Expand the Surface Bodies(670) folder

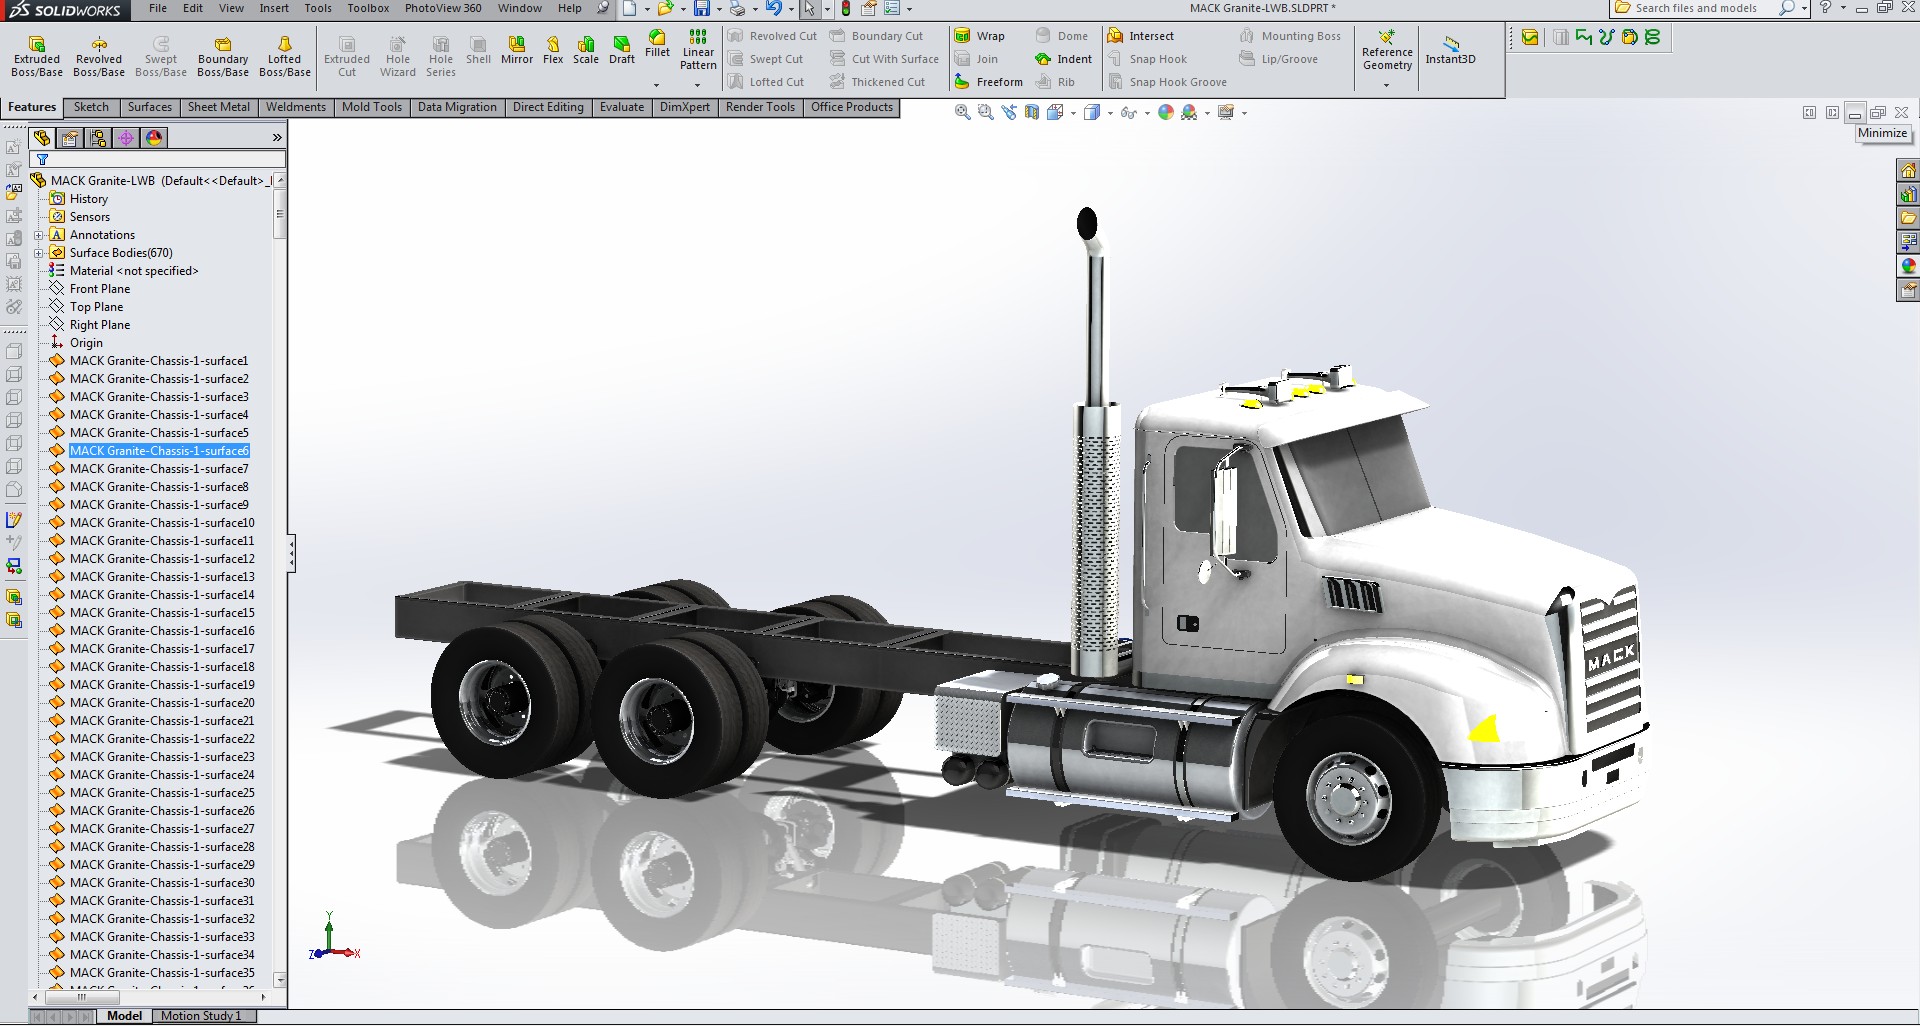tap(39, 253)
